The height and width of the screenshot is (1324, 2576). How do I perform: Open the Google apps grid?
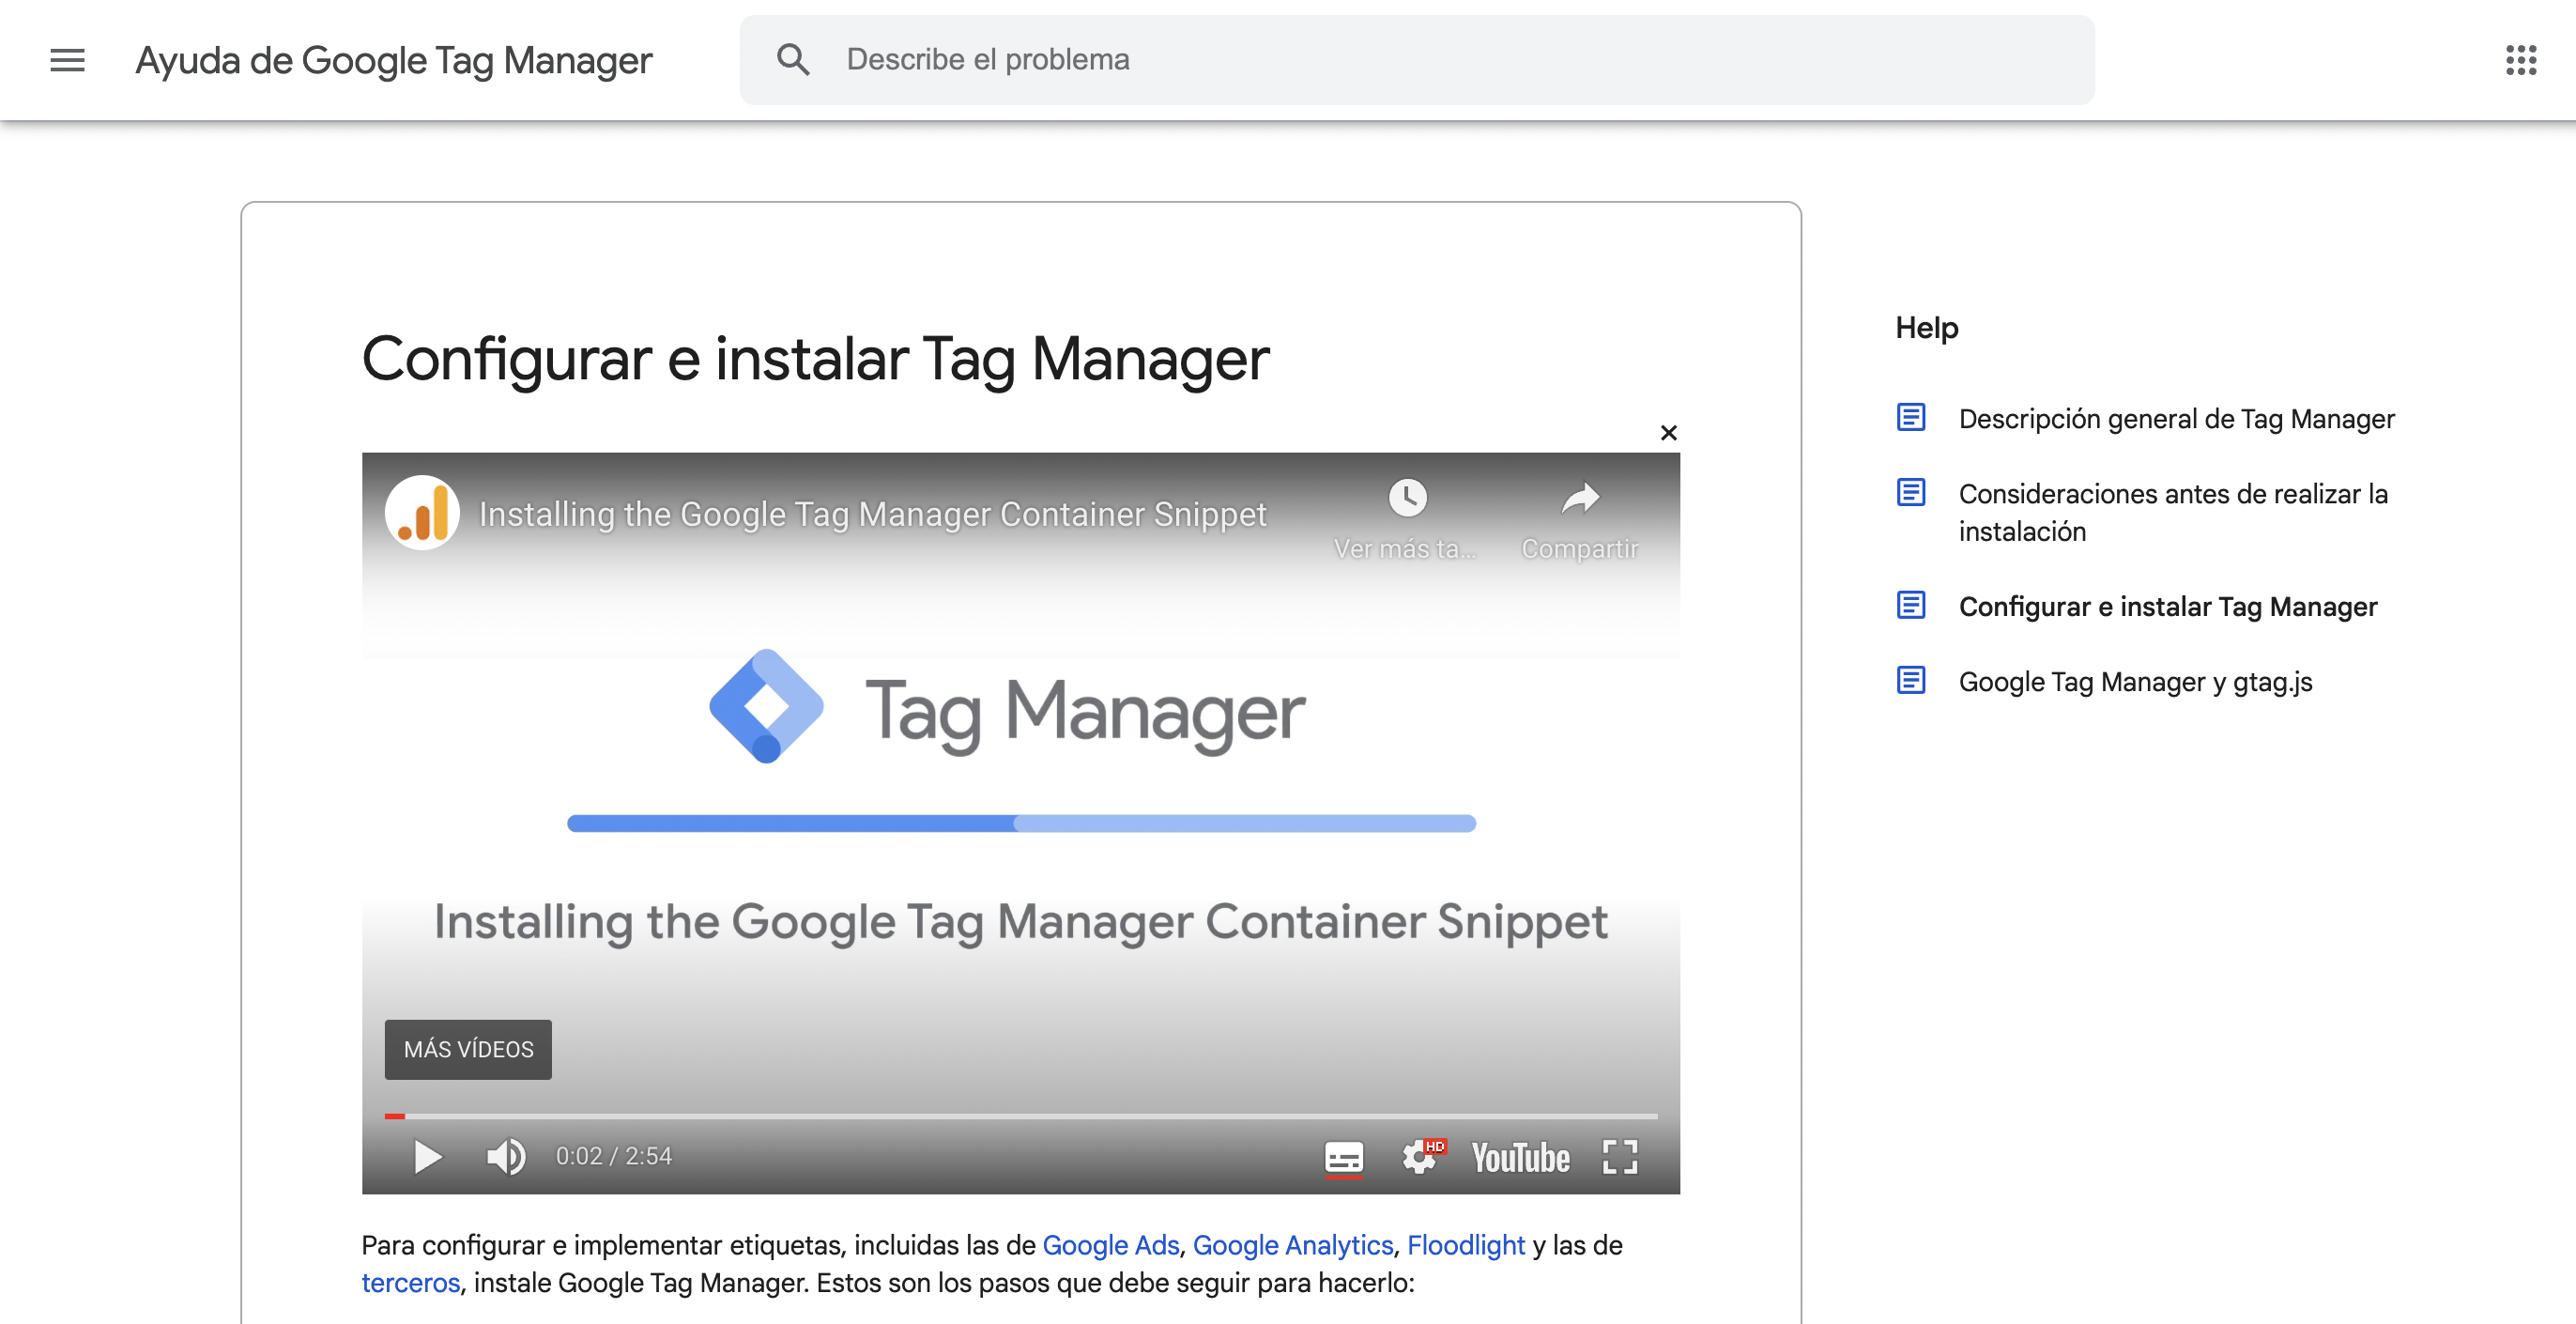2520,60
